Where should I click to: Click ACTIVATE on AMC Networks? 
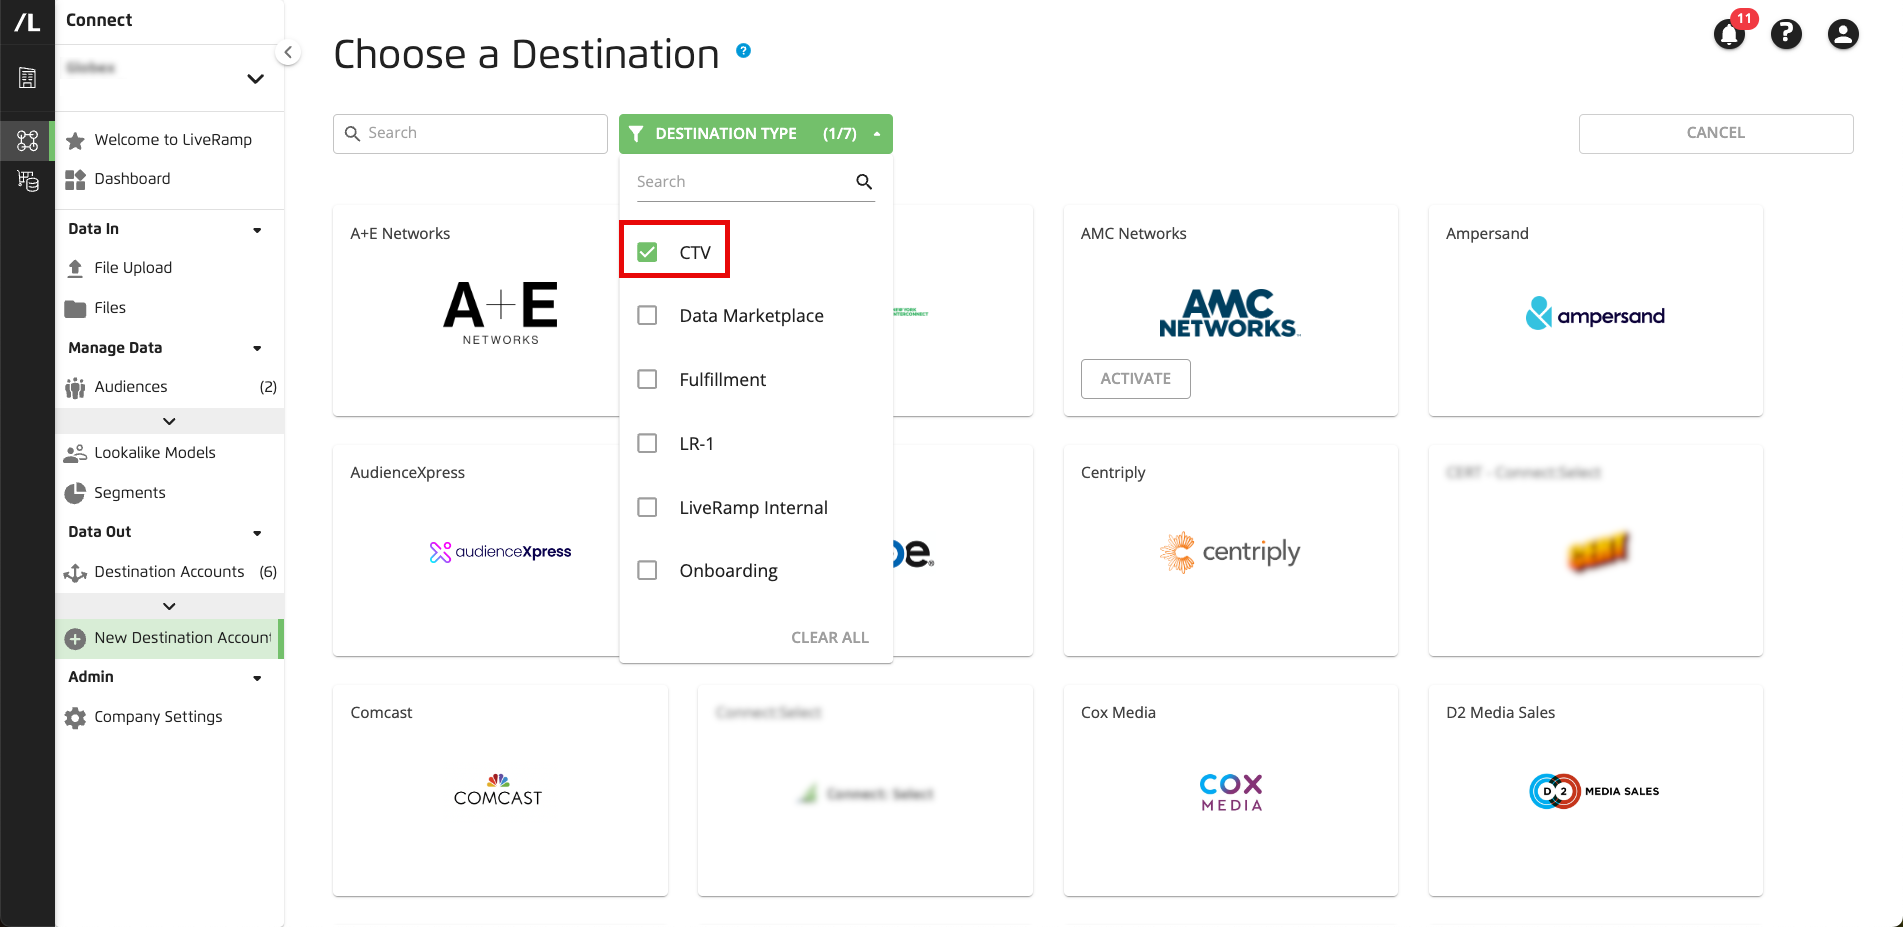click(1135, 379)
